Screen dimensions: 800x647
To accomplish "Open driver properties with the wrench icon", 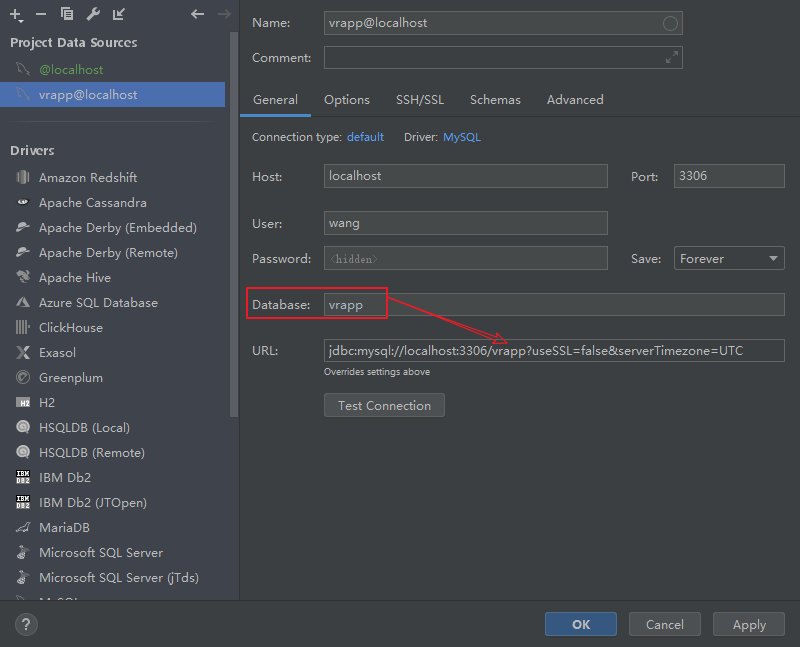I will tap(91, 14).
